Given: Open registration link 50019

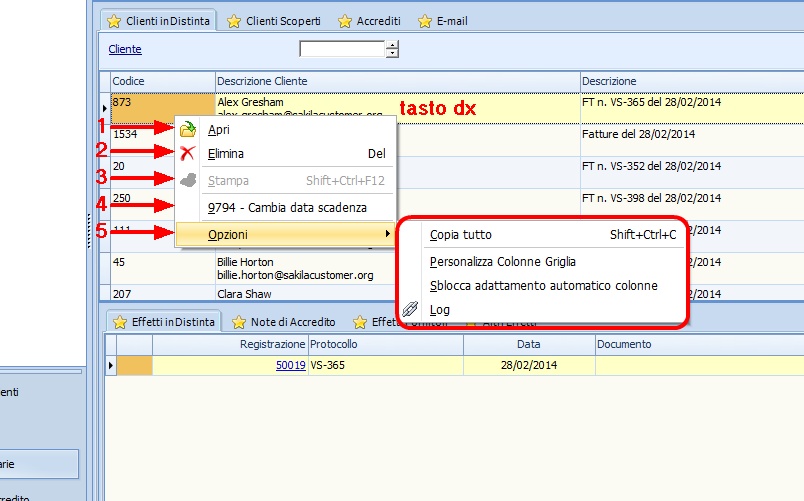Looking at the screenshot, I should pos(290,366).
